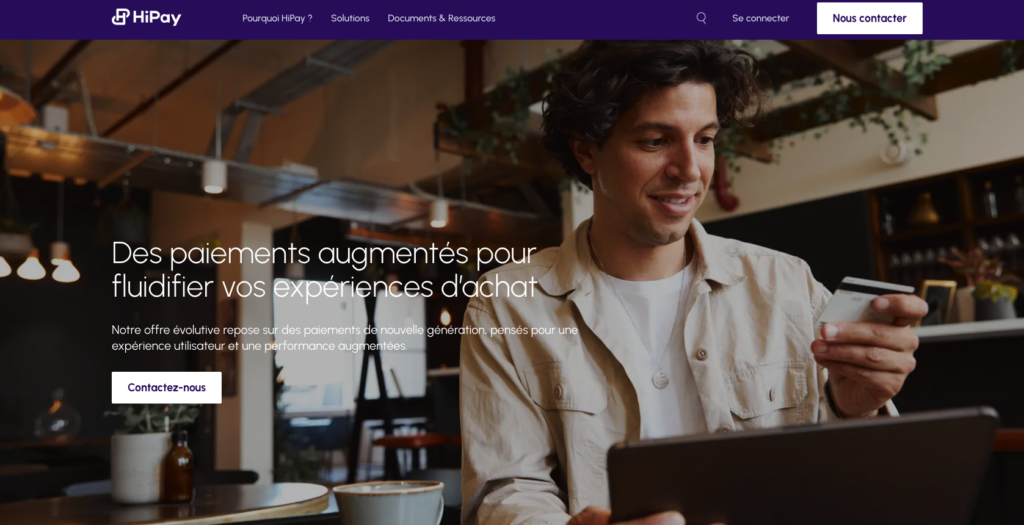Expand Documents & Ressources menu
Viewport: 1024px width, 525px height.
point(441,18)
